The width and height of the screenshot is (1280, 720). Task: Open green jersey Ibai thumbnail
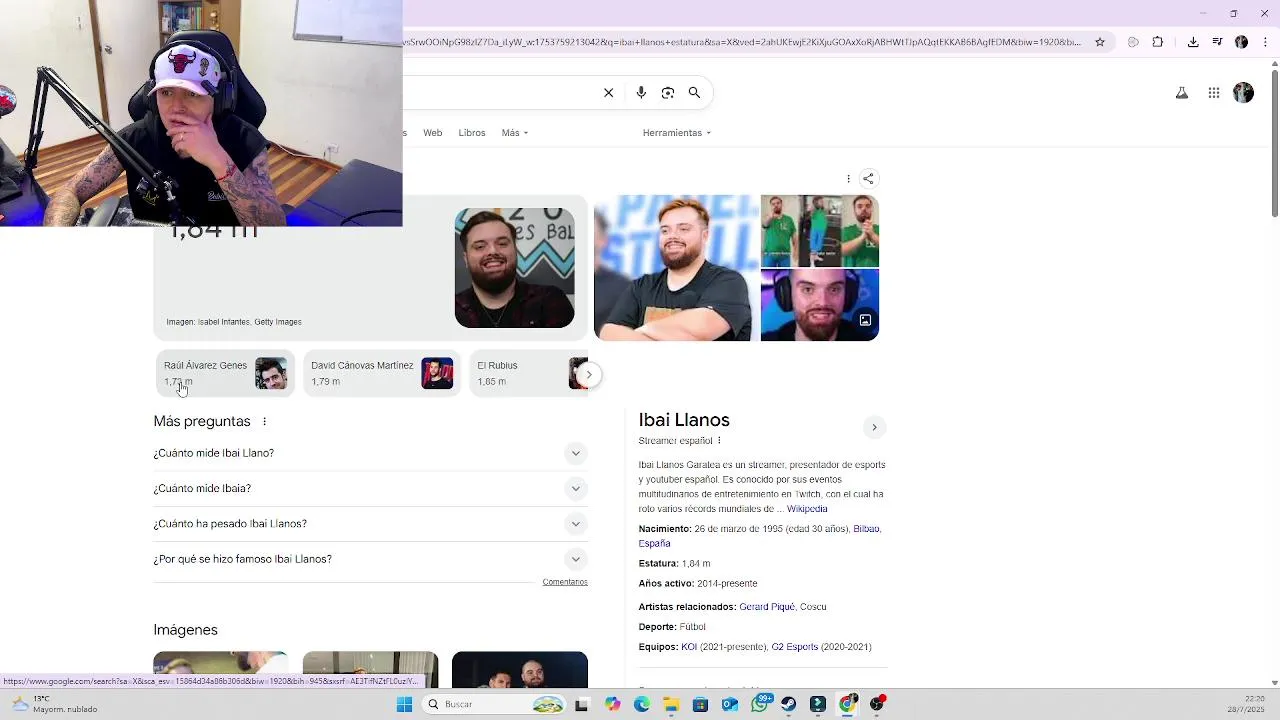click(x=820, y=231)
